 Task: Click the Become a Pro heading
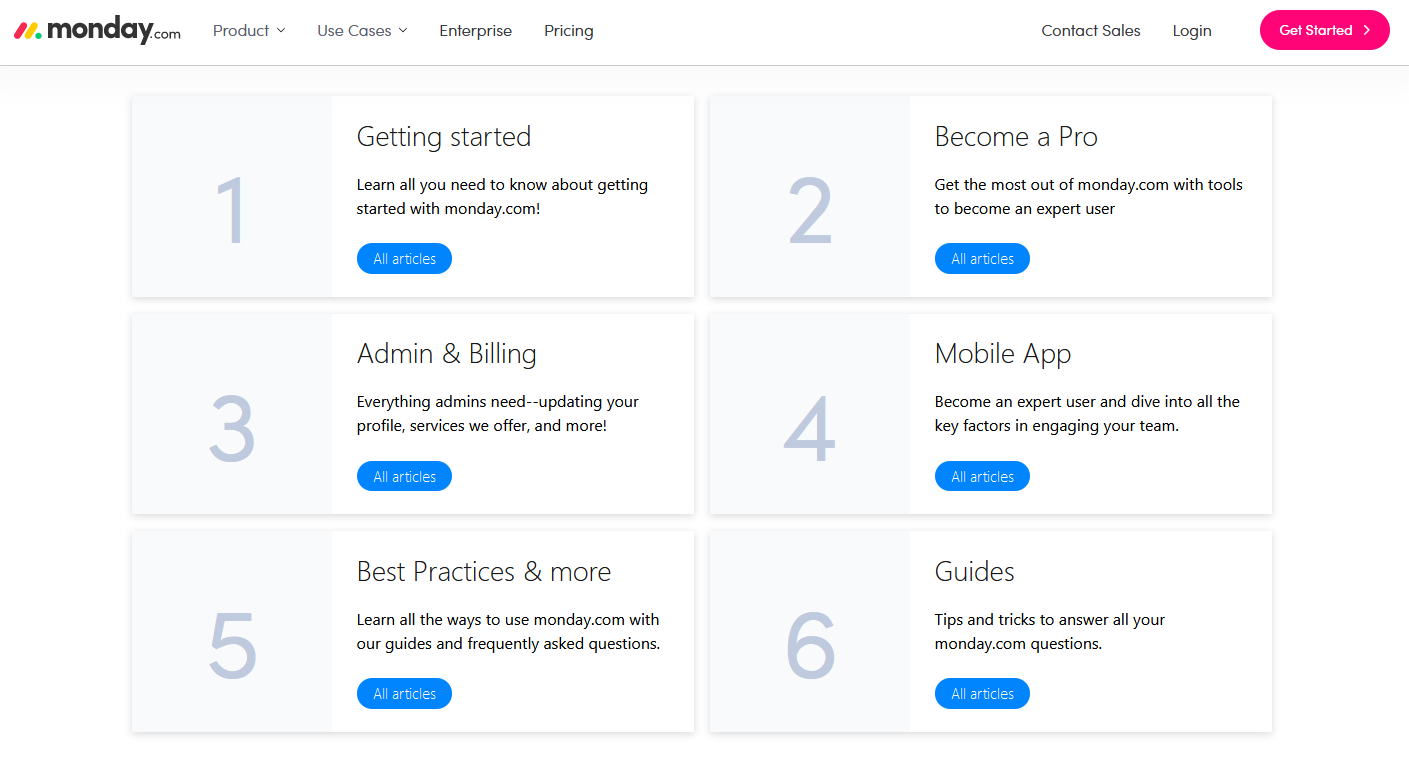1016,137
